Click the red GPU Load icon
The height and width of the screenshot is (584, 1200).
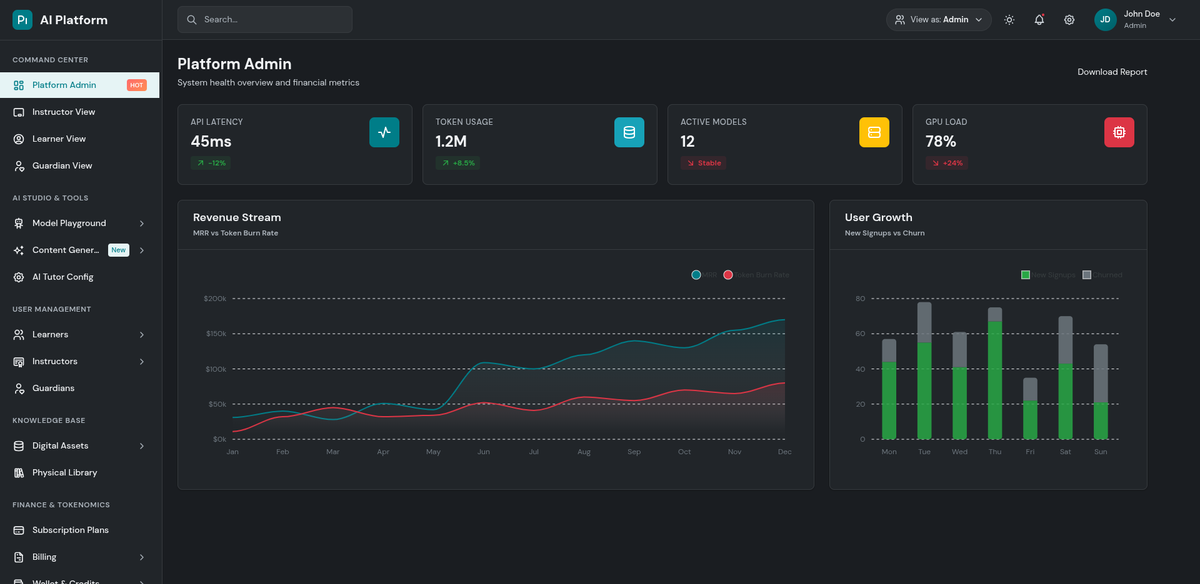(x=1119, y=131)
